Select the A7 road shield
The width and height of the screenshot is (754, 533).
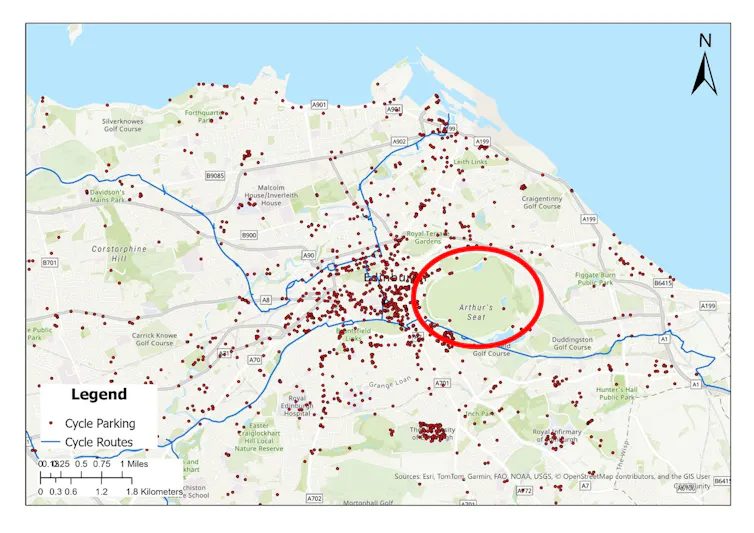[585, 486]
